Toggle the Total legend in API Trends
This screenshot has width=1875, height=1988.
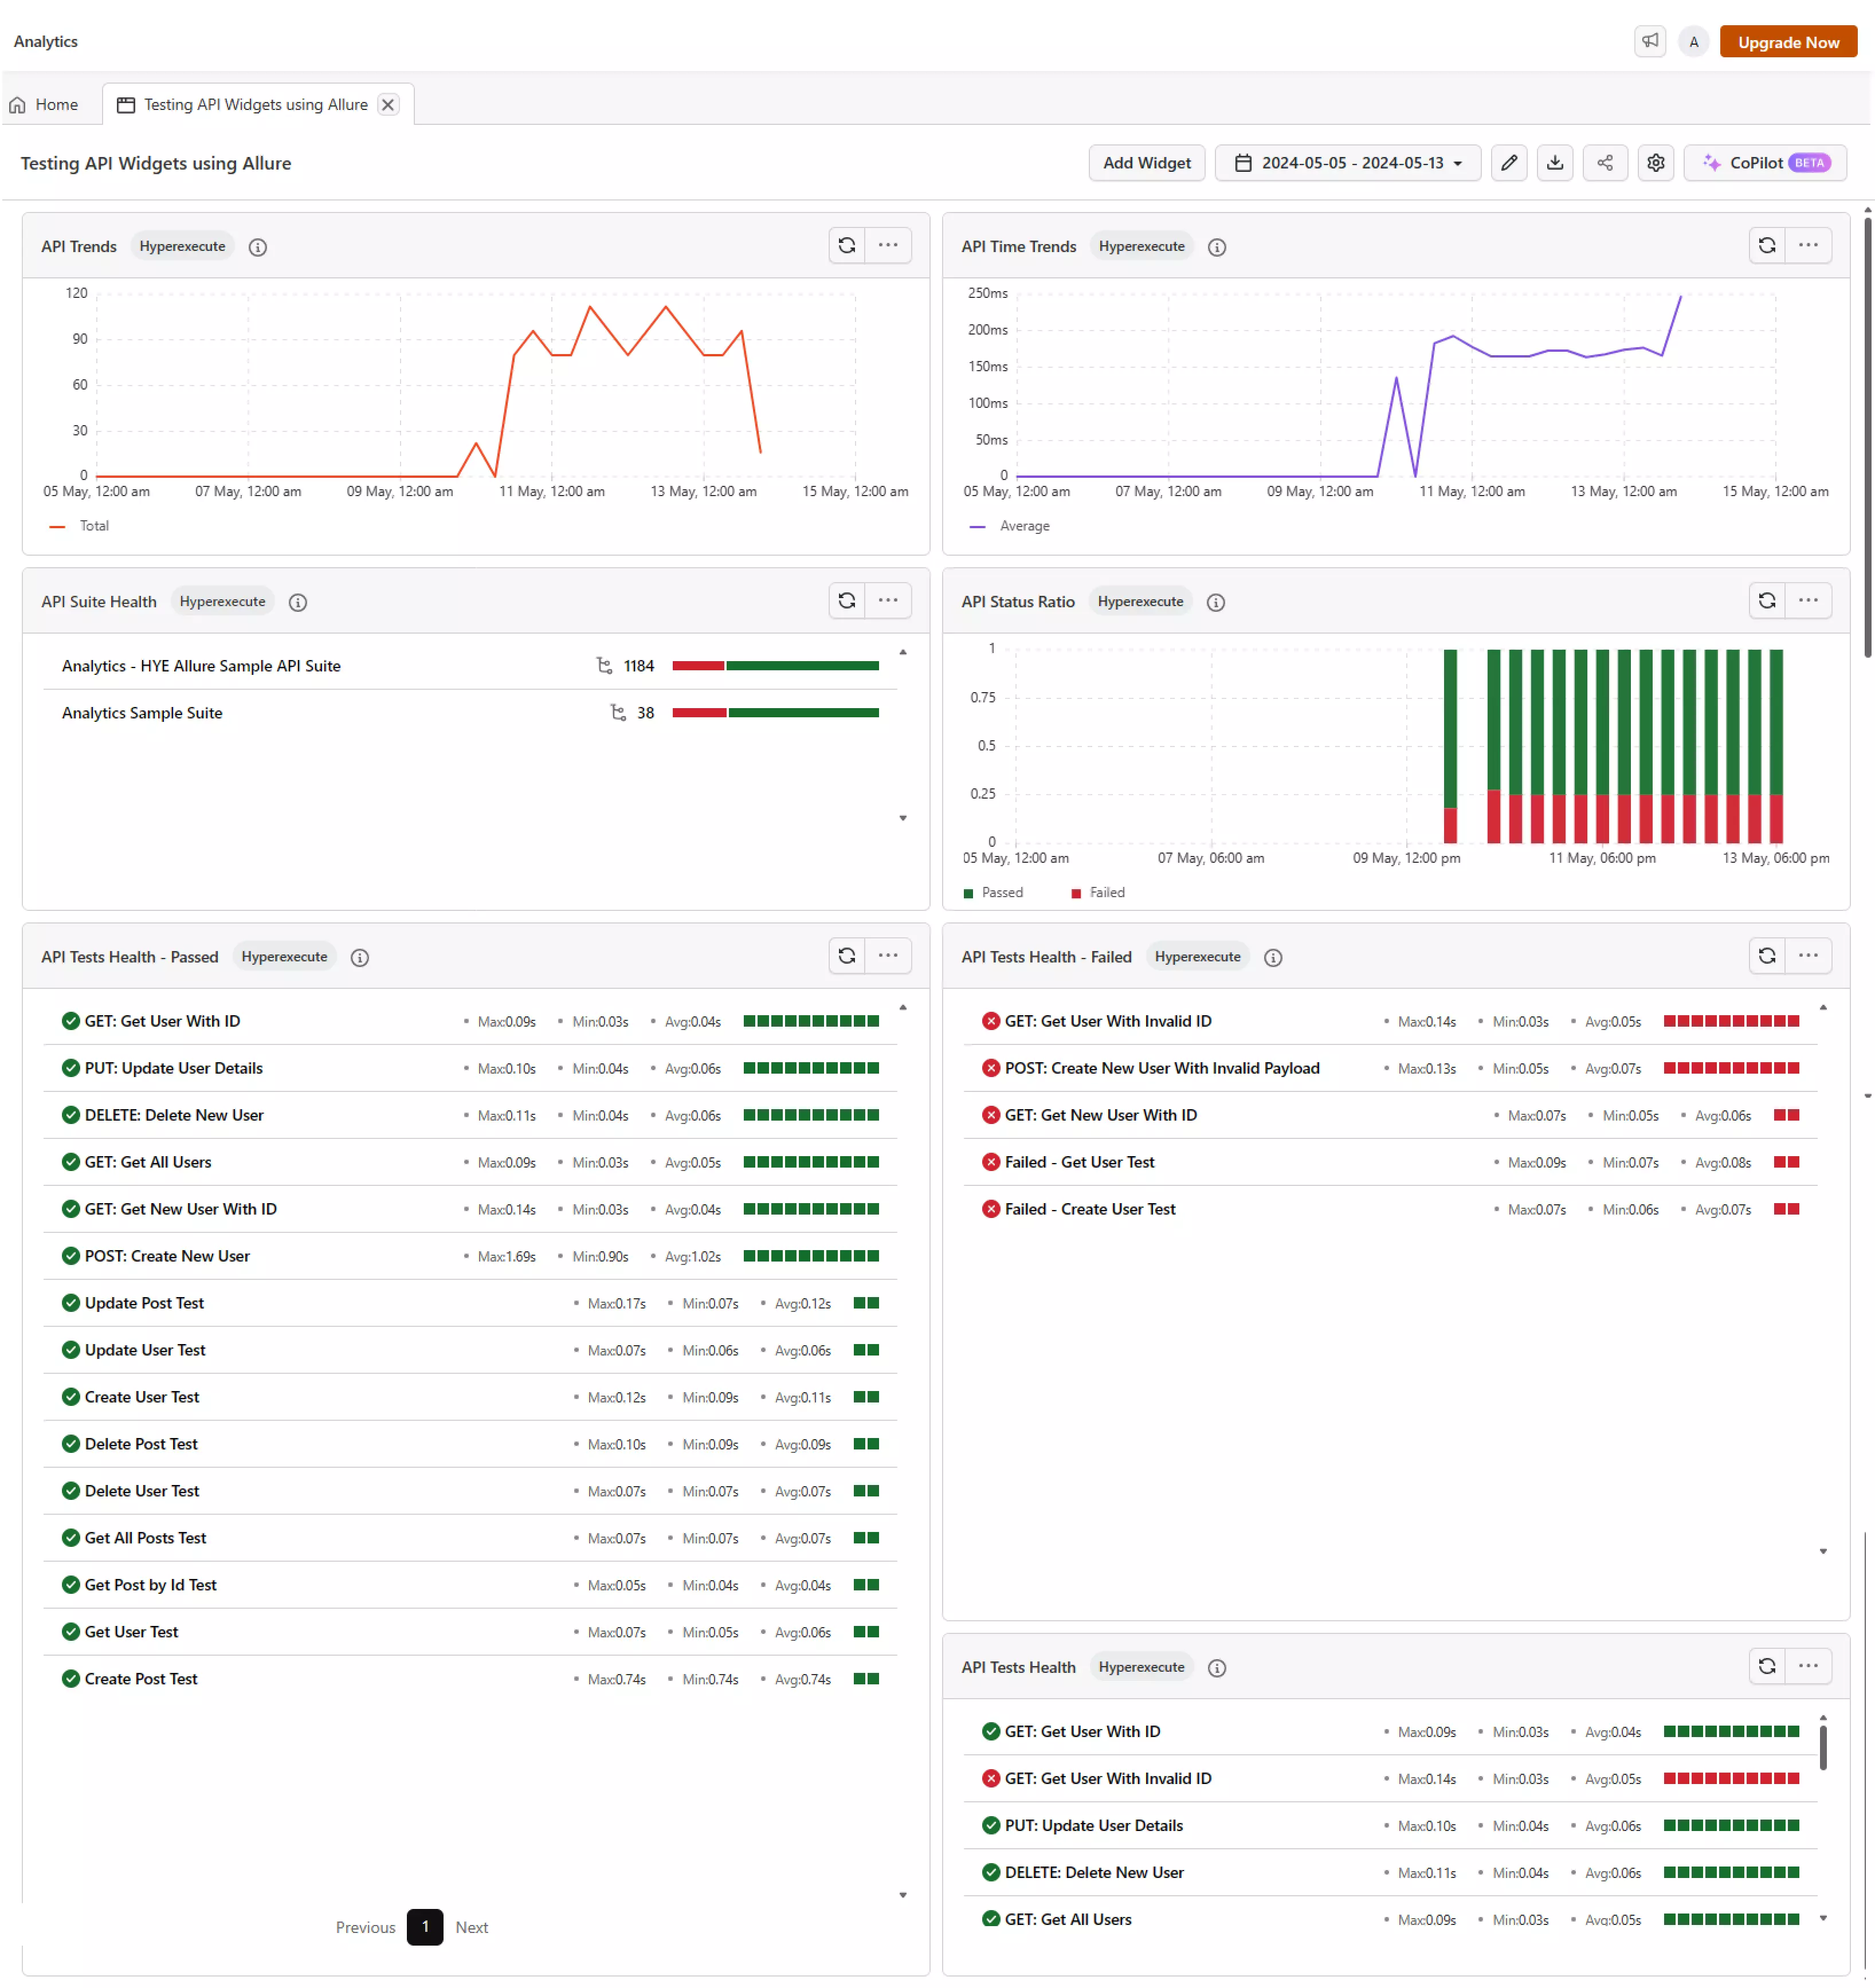tap(79, 526)
